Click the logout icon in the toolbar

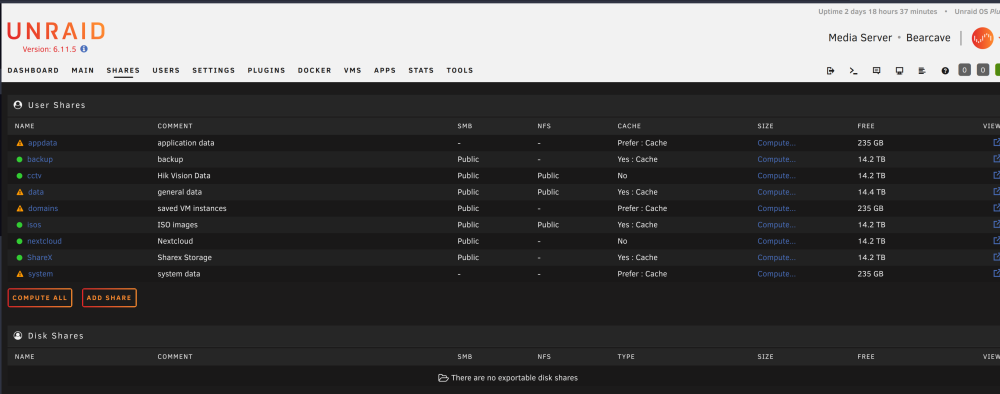pos(830,71)
